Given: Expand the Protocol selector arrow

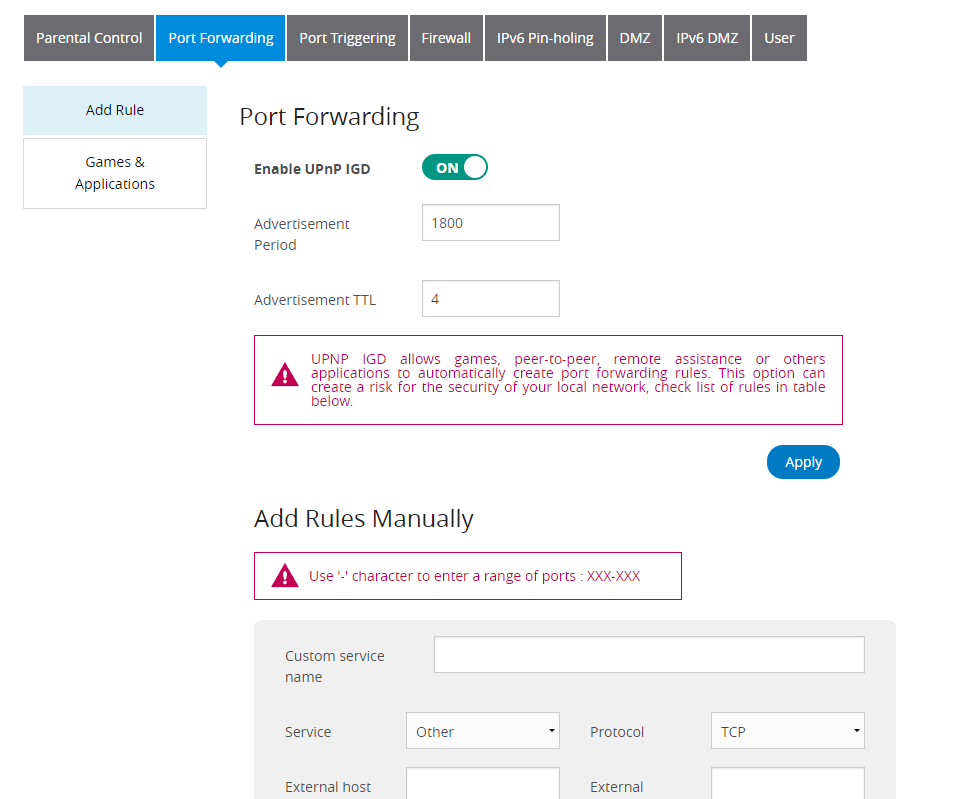Looking at the screenshot, I should coord(855,731).
